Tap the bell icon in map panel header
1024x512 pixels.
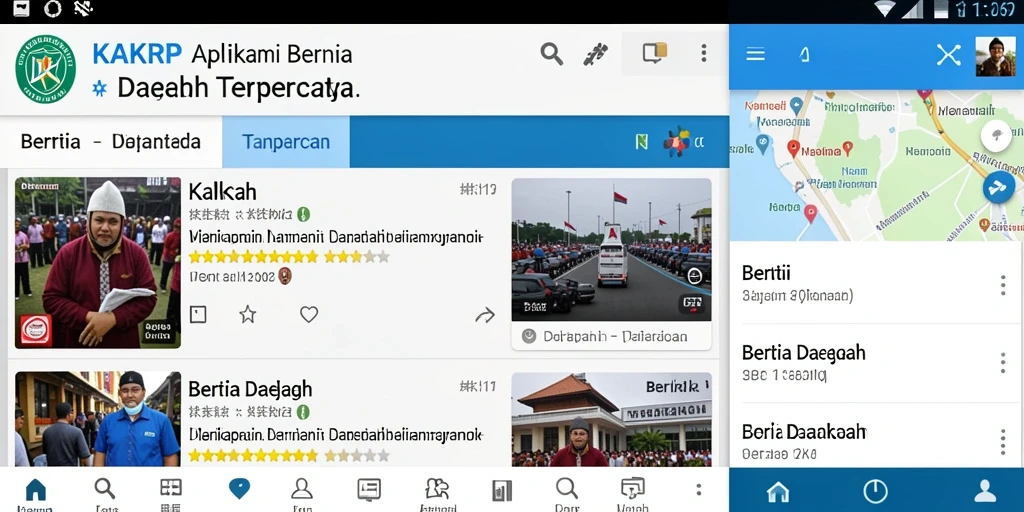[x=805, y=56]
